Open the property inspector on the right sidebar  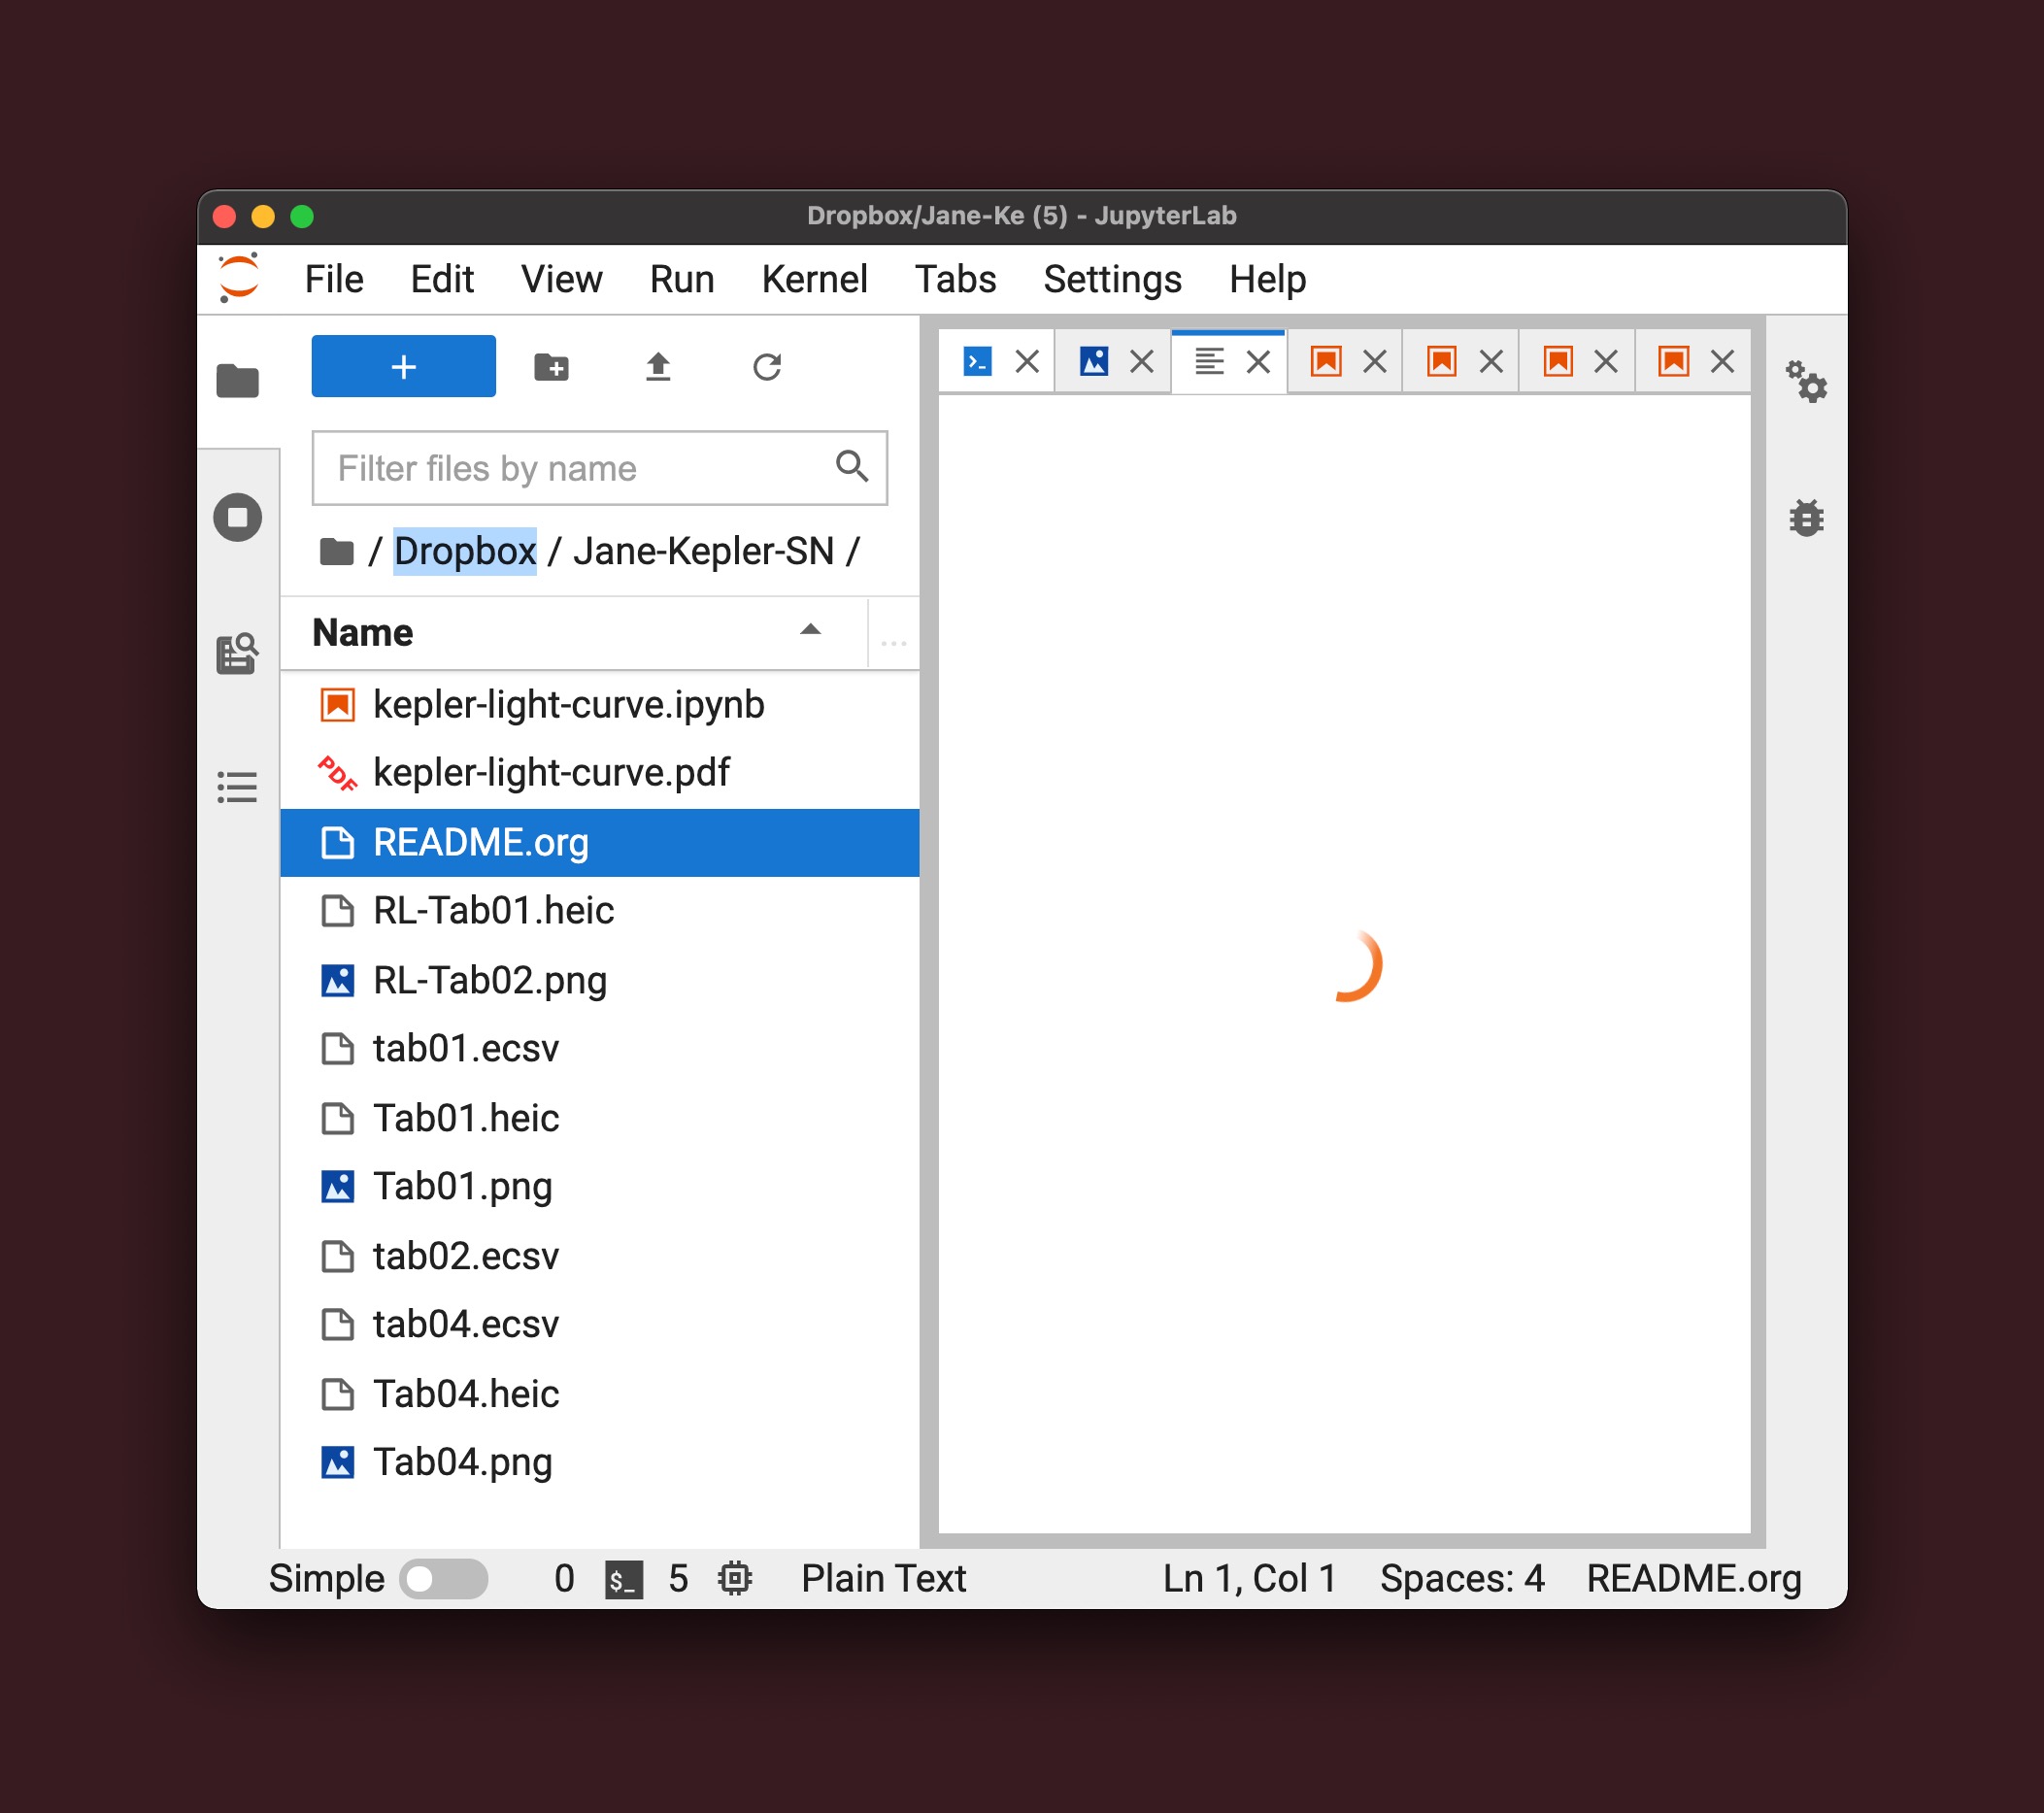pyautogui.click(x=1808, y=383)
